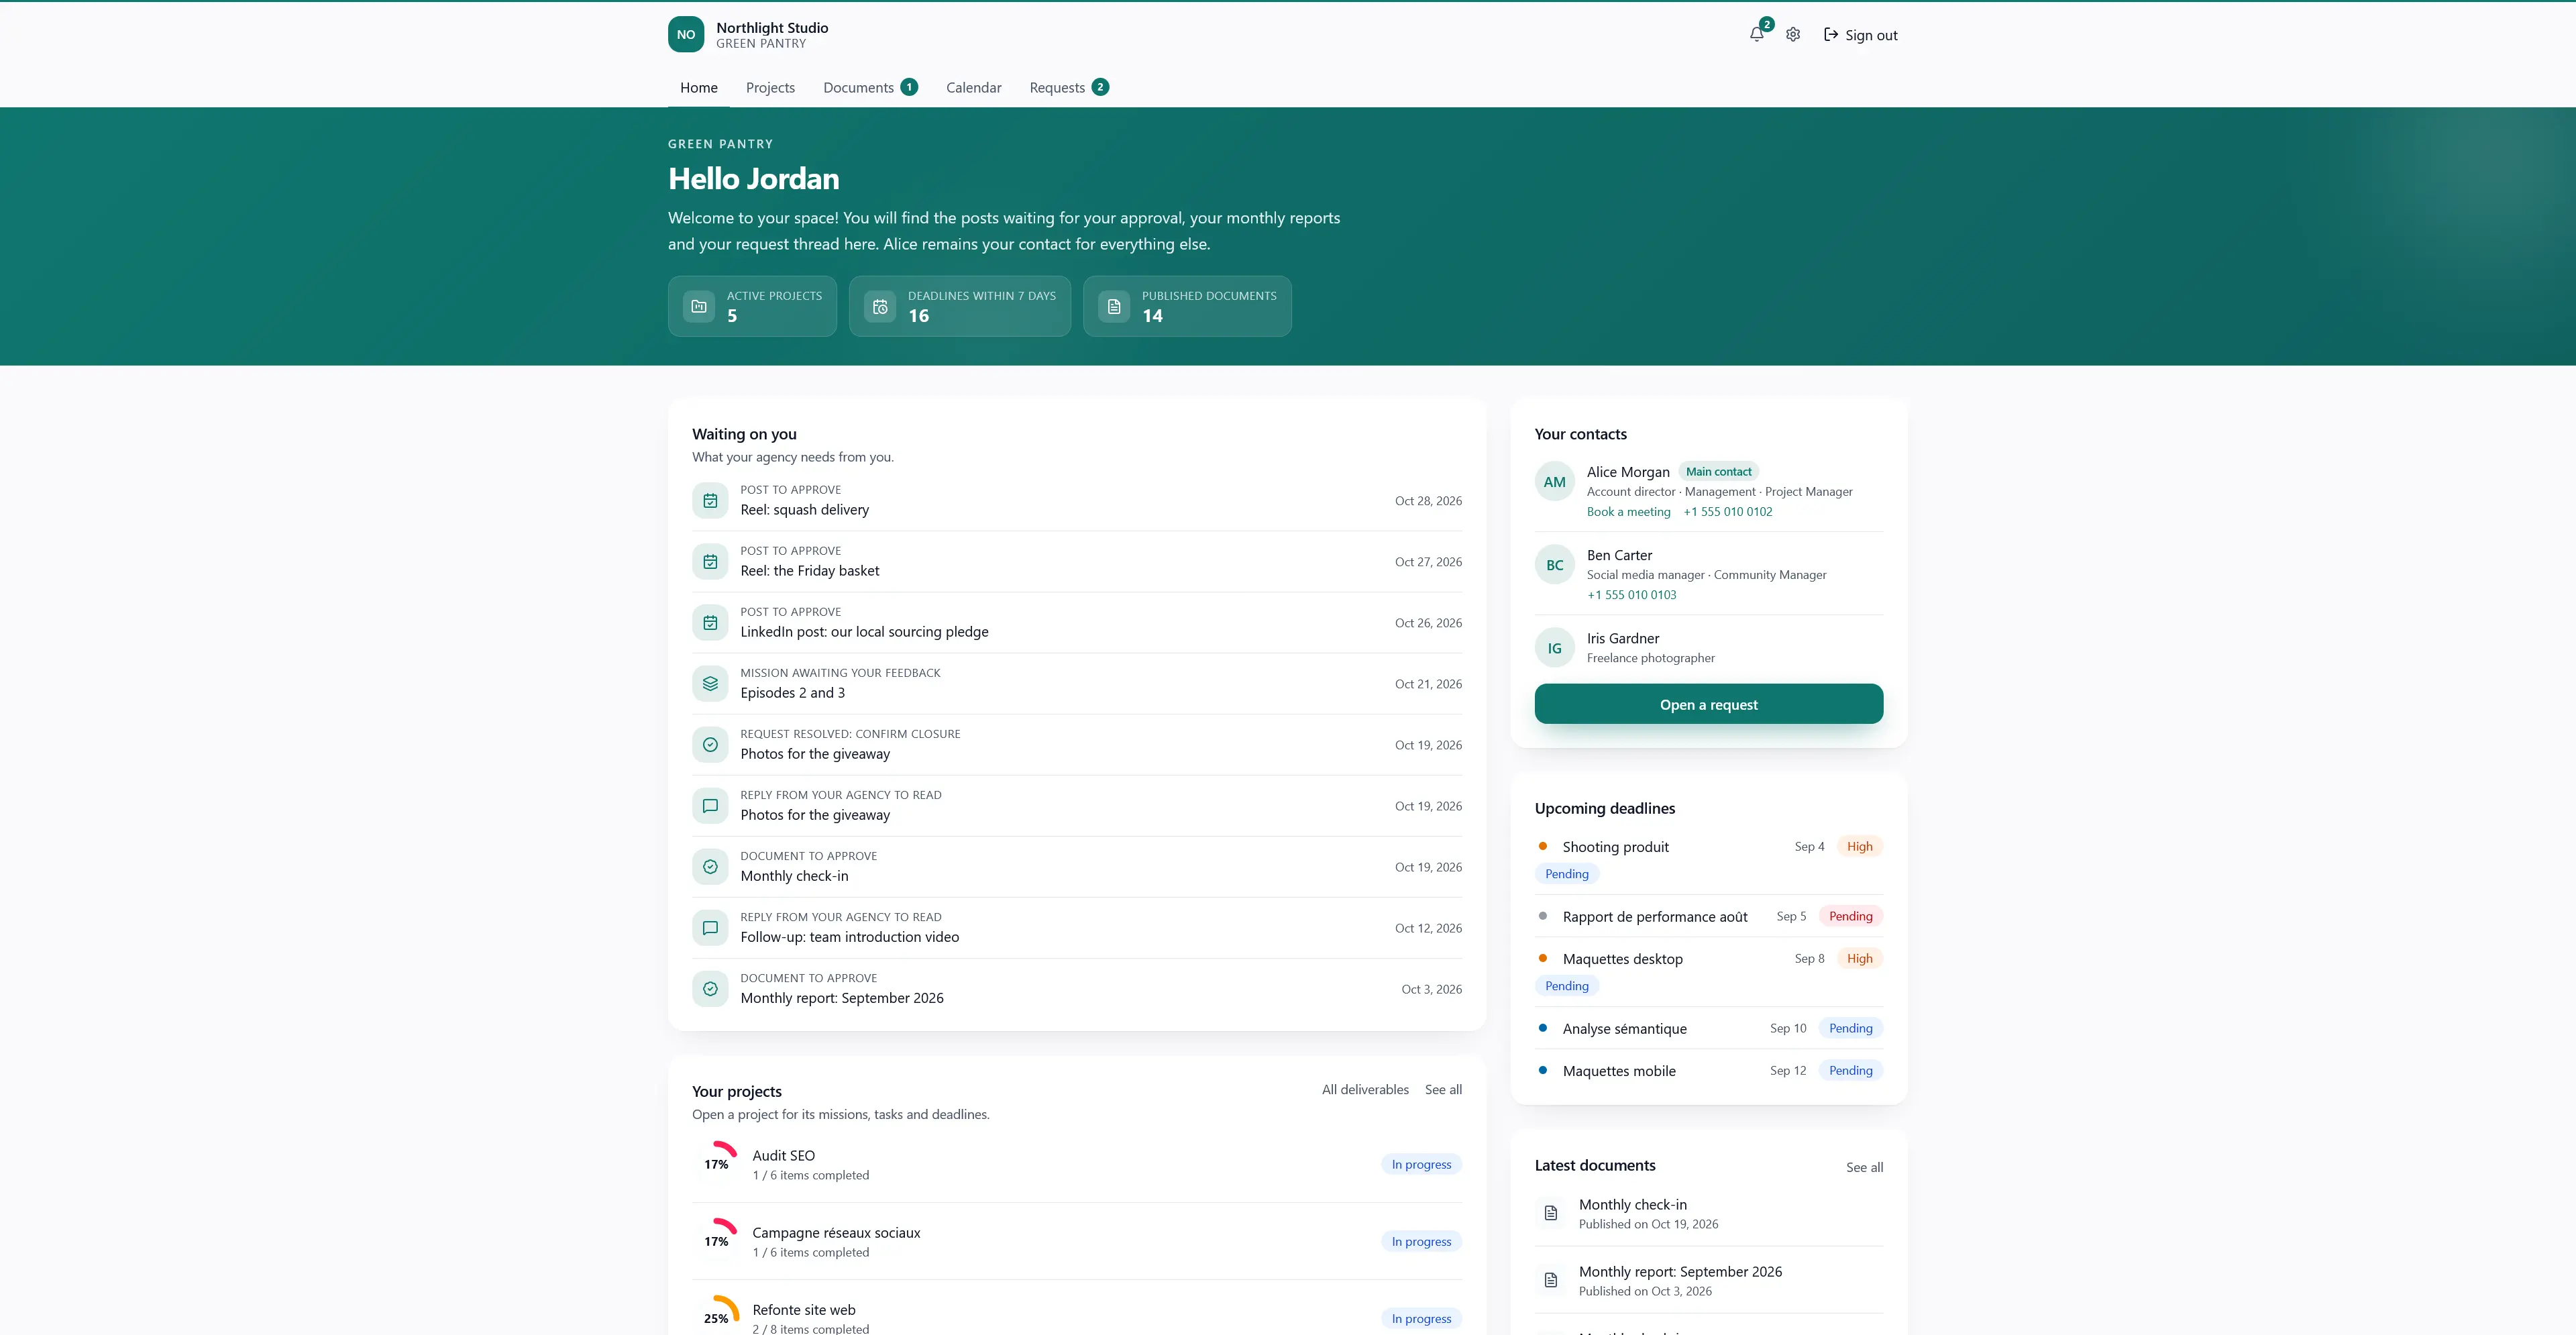
Task: Click the Campagne réseaux sociaux 17% progress ring
Action: click(717, 1241)
